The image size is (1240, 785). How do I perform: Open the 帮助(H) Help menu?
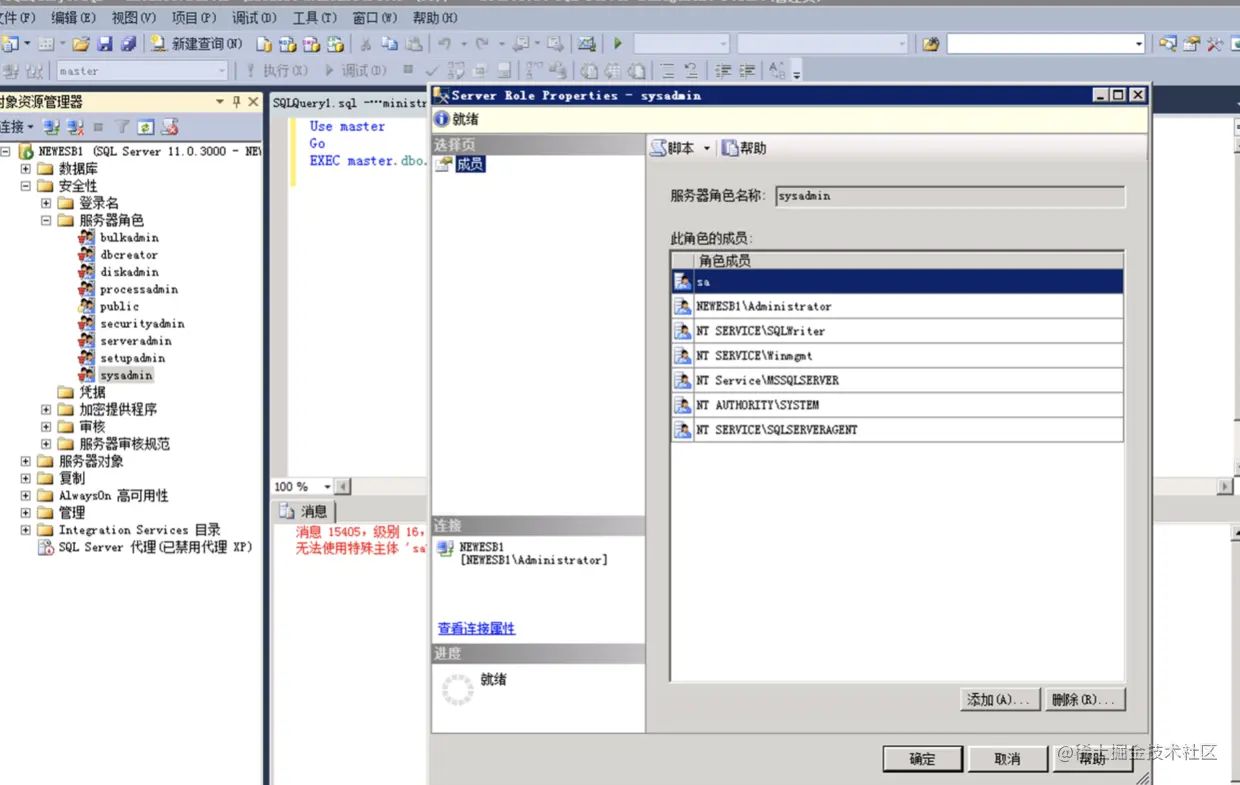coord(435,18)
